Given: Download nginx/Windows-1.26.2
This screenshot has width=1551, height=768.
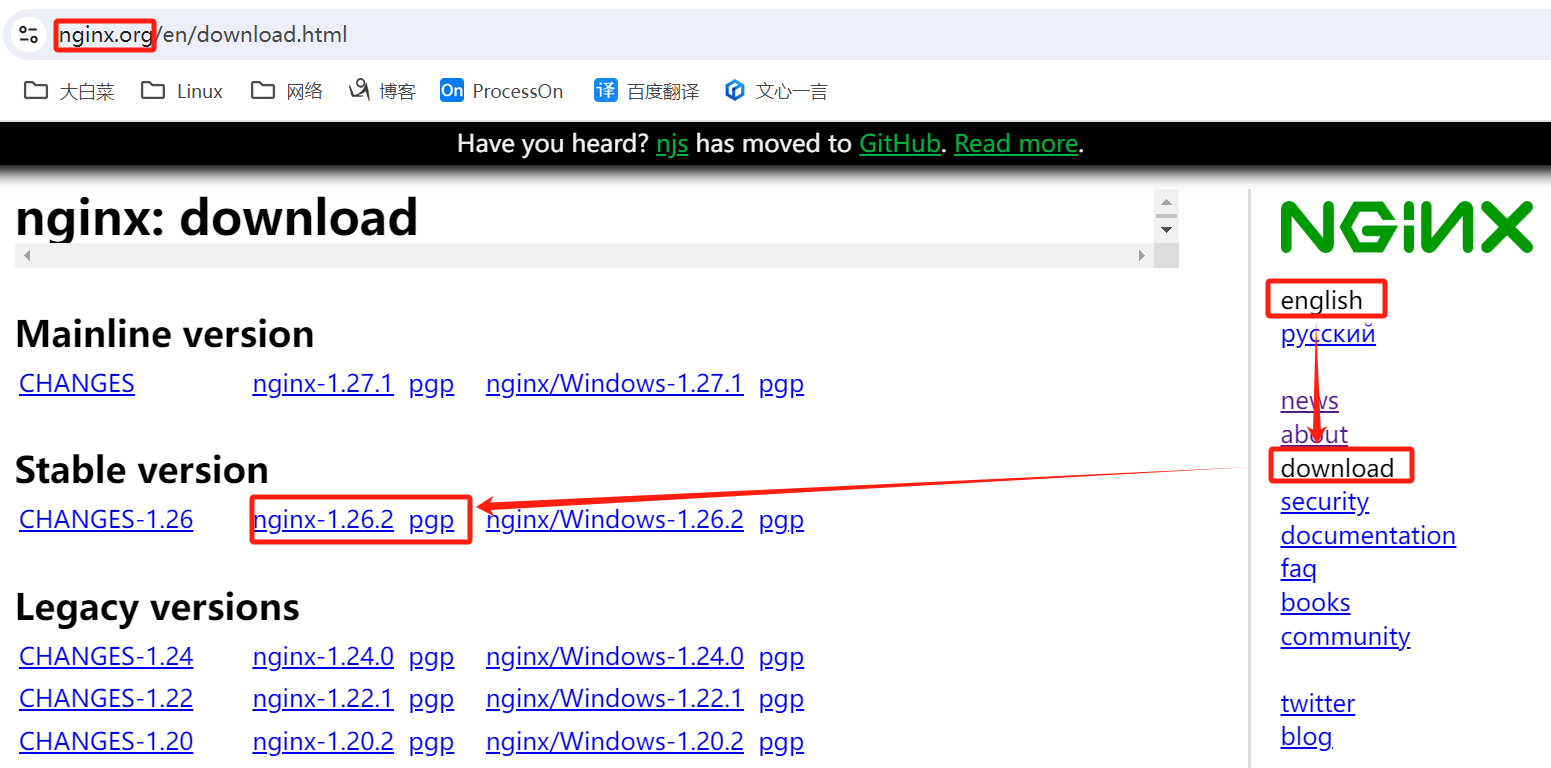Looking at the screenshot, I should [x=614, y=520].
